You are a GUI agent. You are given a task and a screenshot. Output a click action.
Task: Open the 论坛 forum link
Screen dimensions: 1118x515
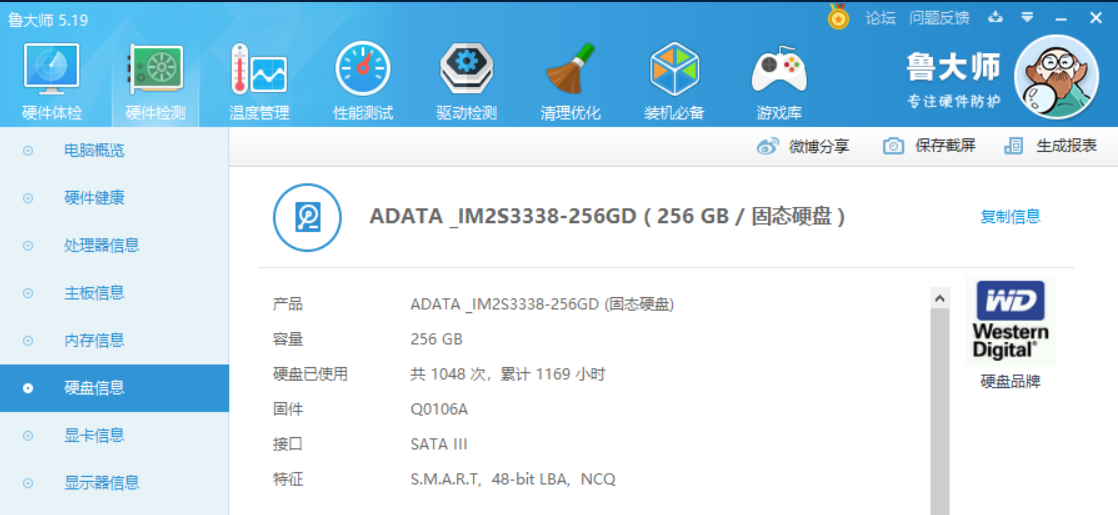pos(881,18)
